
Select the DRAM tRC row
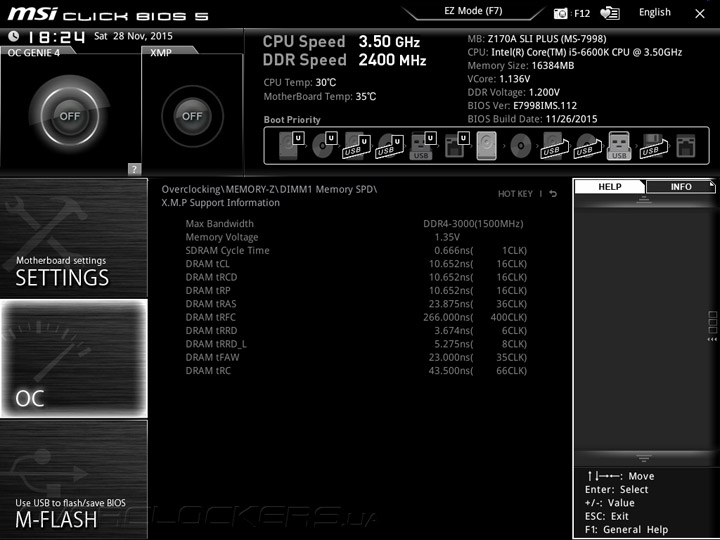point(356,370)
